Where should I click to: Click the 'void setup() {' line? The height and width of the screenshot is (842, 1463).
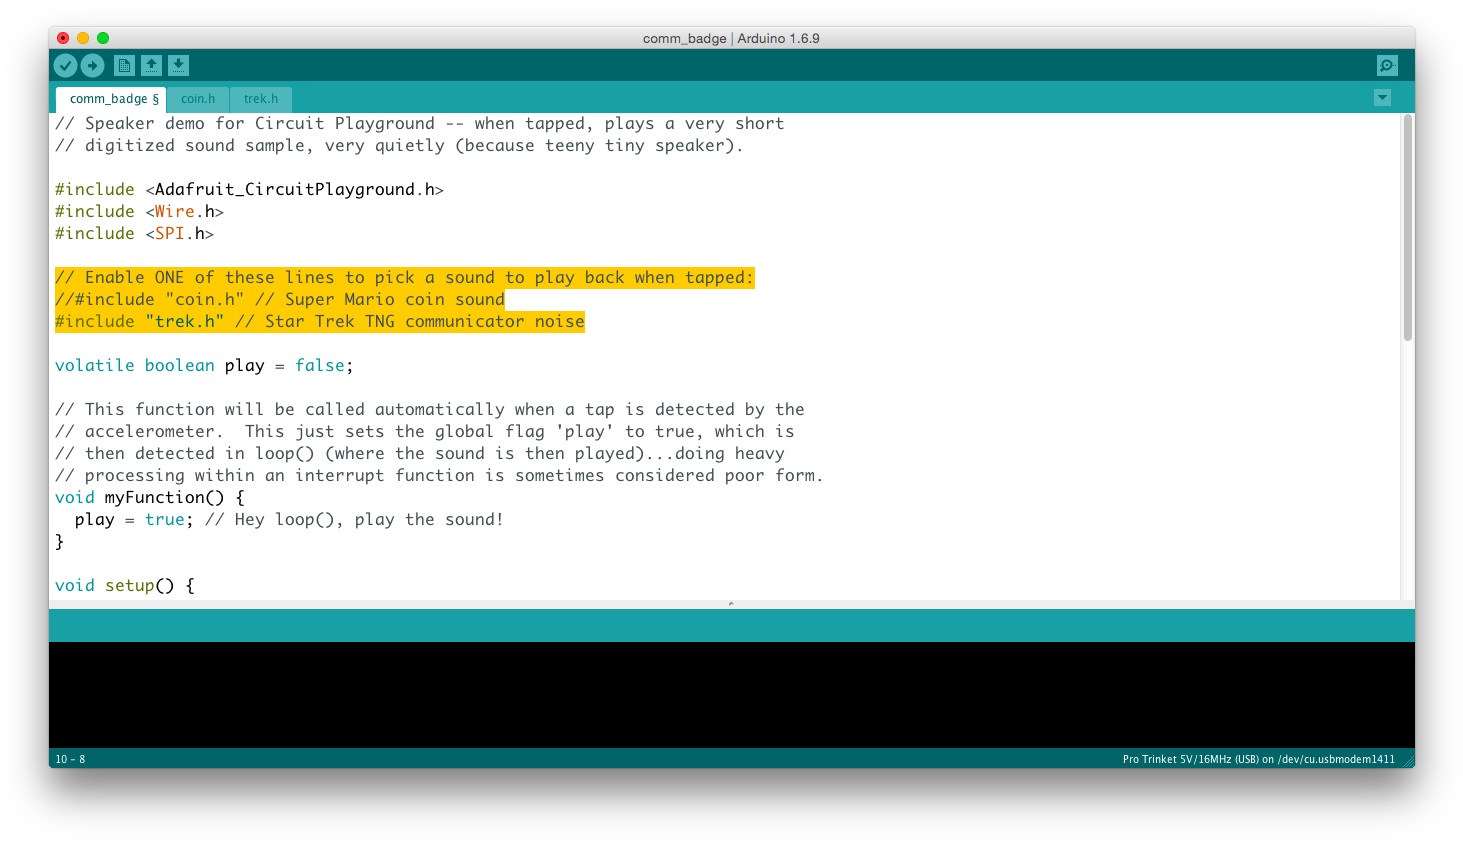pyautogui.click(x=124, y=585)
